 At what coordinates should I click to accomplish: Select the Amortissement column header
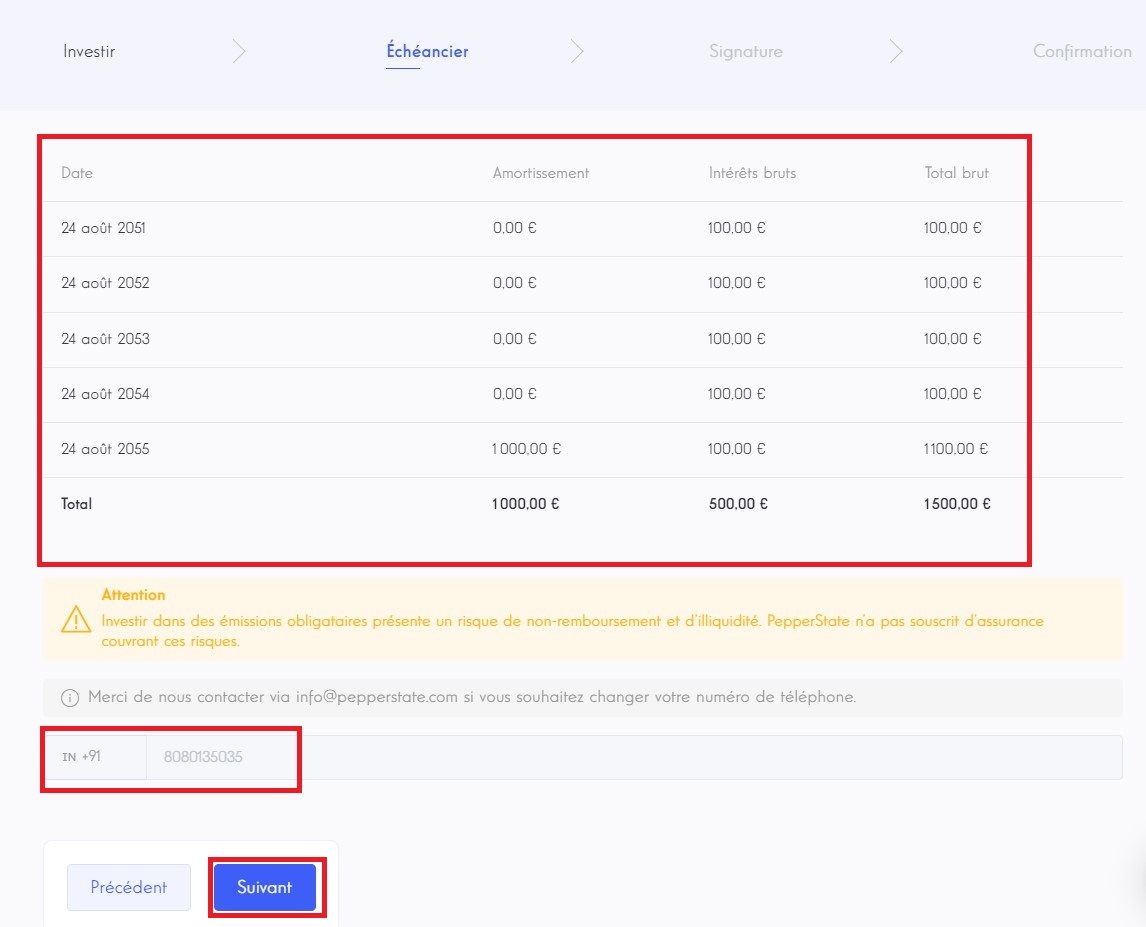click(541, 173)
